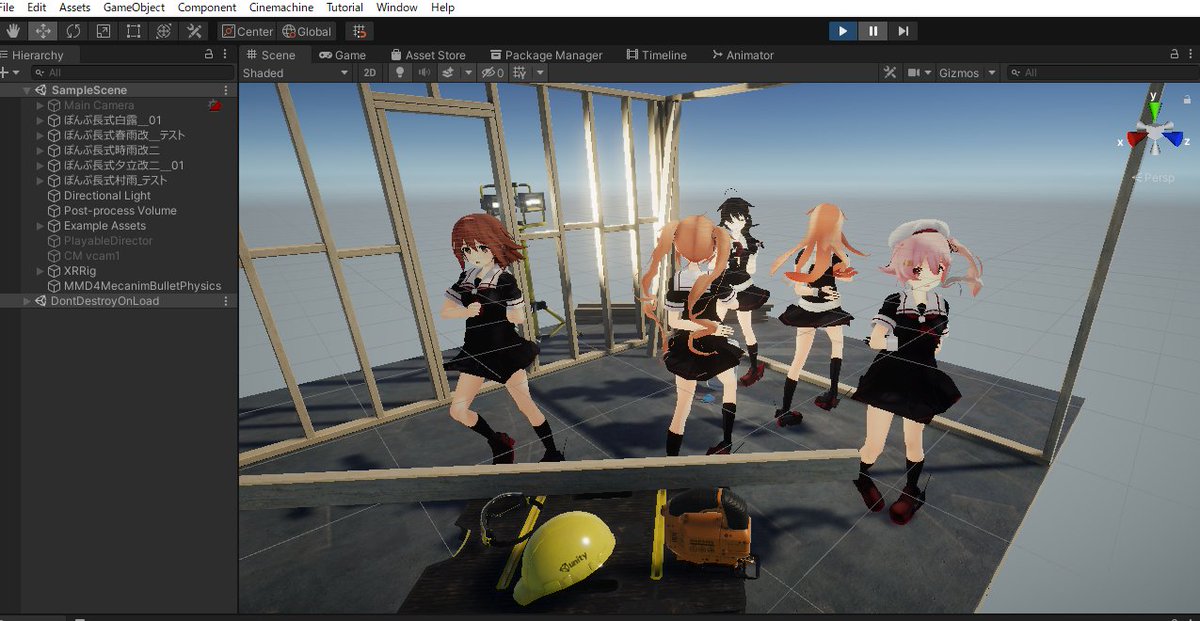
Task: Select the Scale tool
Action: (x=101, y=30)
